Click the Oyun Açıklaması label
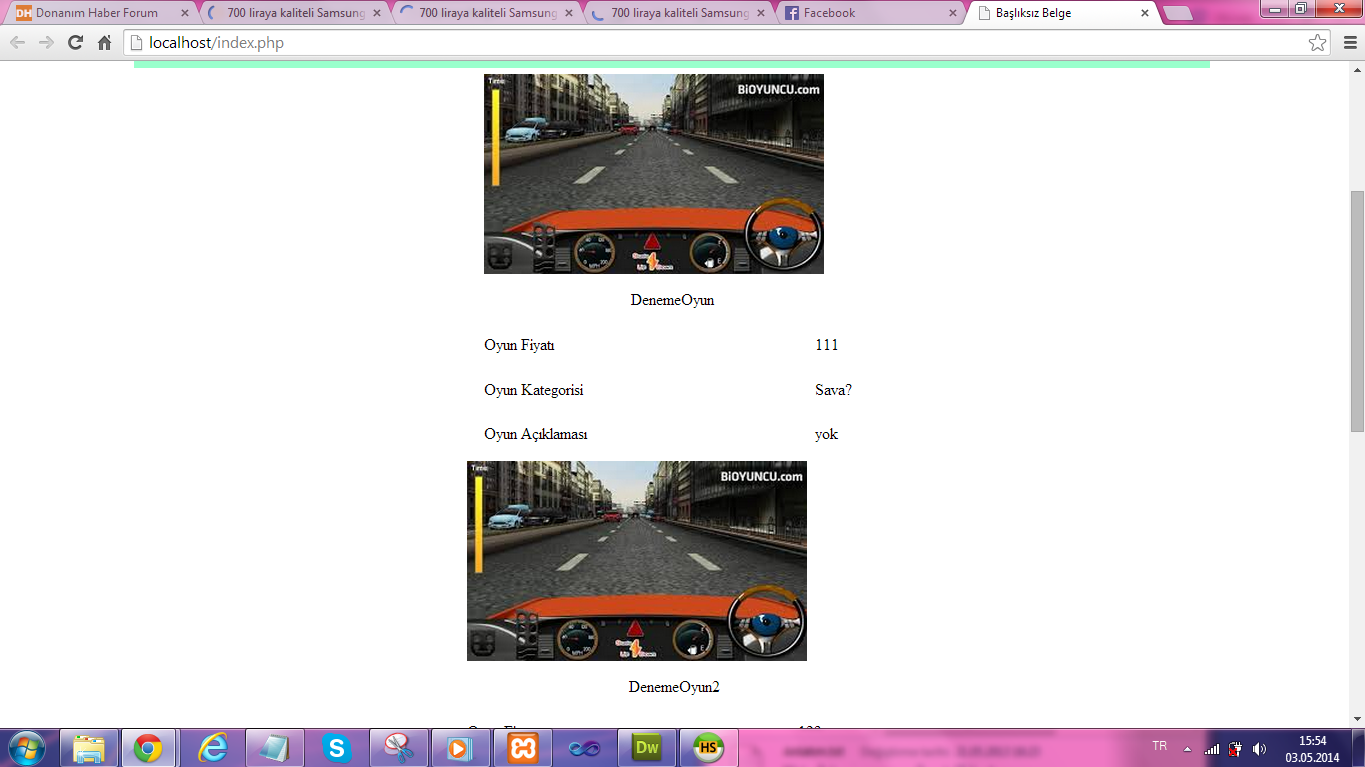 pyautogui.click(x=536, y=434)
